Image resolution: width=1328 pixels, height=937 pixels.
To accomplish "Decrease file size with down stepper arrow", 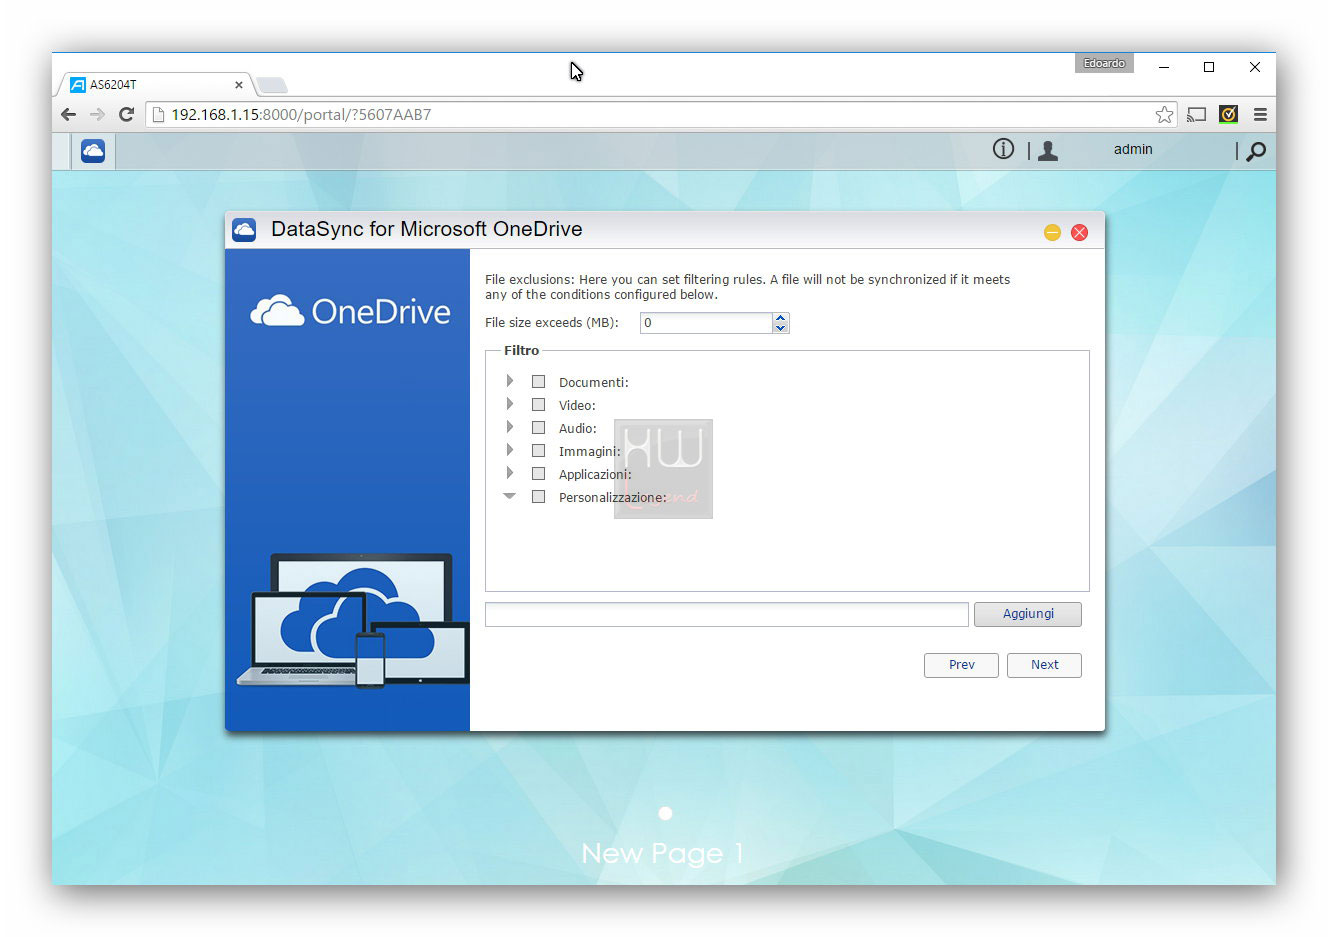I will (781, 328).
